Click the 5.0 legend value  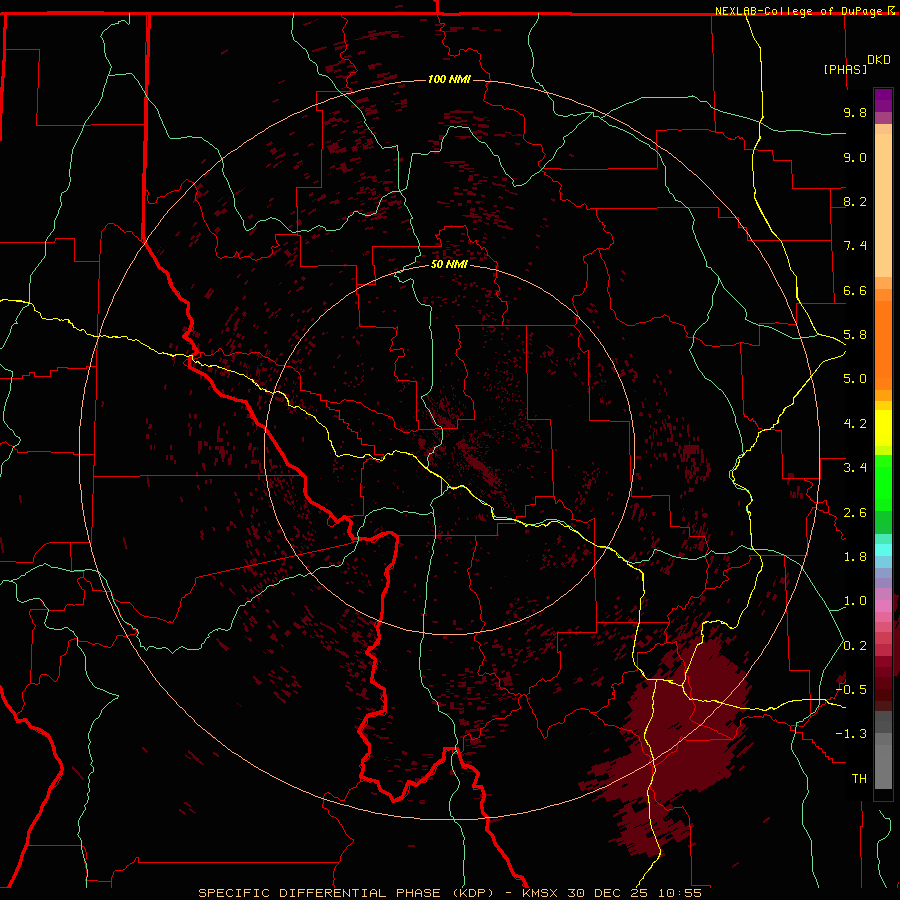[855, 379]
